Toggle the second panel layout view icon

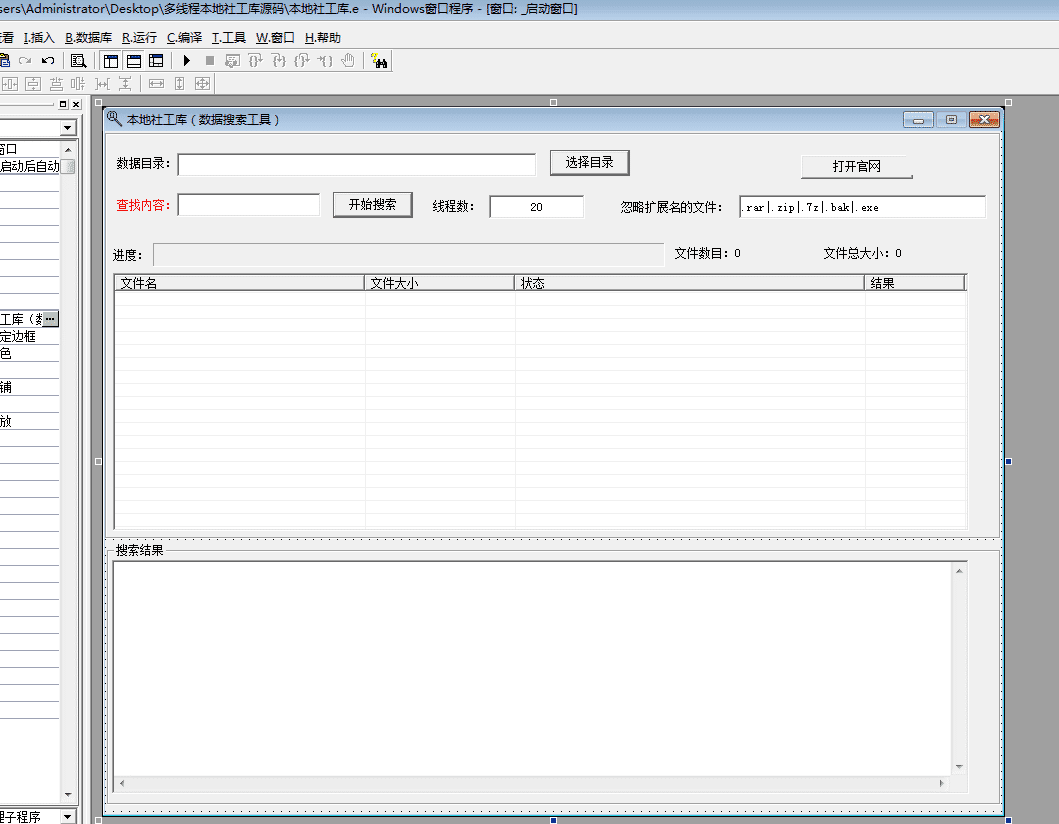pos(133,61)
